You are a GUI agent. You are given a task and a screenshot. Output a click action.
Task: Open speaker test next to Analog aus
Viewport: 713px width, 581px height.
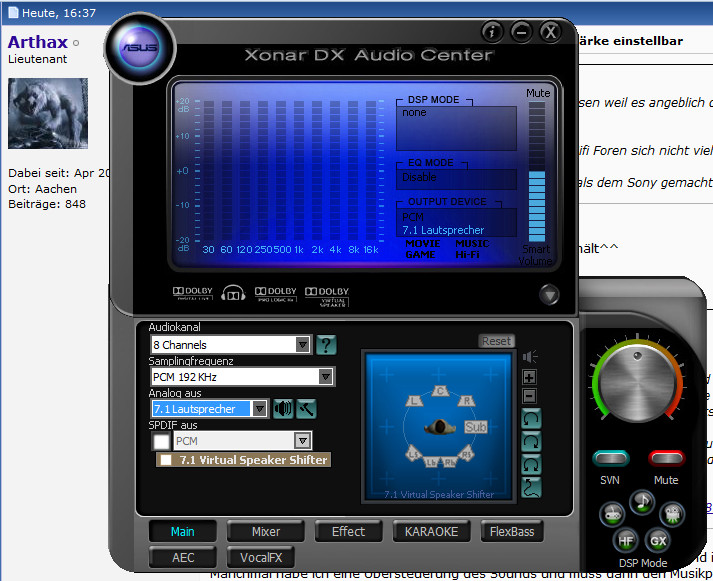pos(283,408)
